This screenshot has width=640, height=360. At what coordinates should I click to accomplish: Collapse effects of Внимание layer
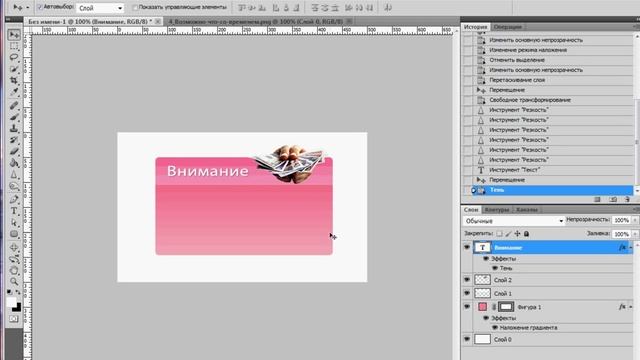pyautogui.click(x=631, y=247)
